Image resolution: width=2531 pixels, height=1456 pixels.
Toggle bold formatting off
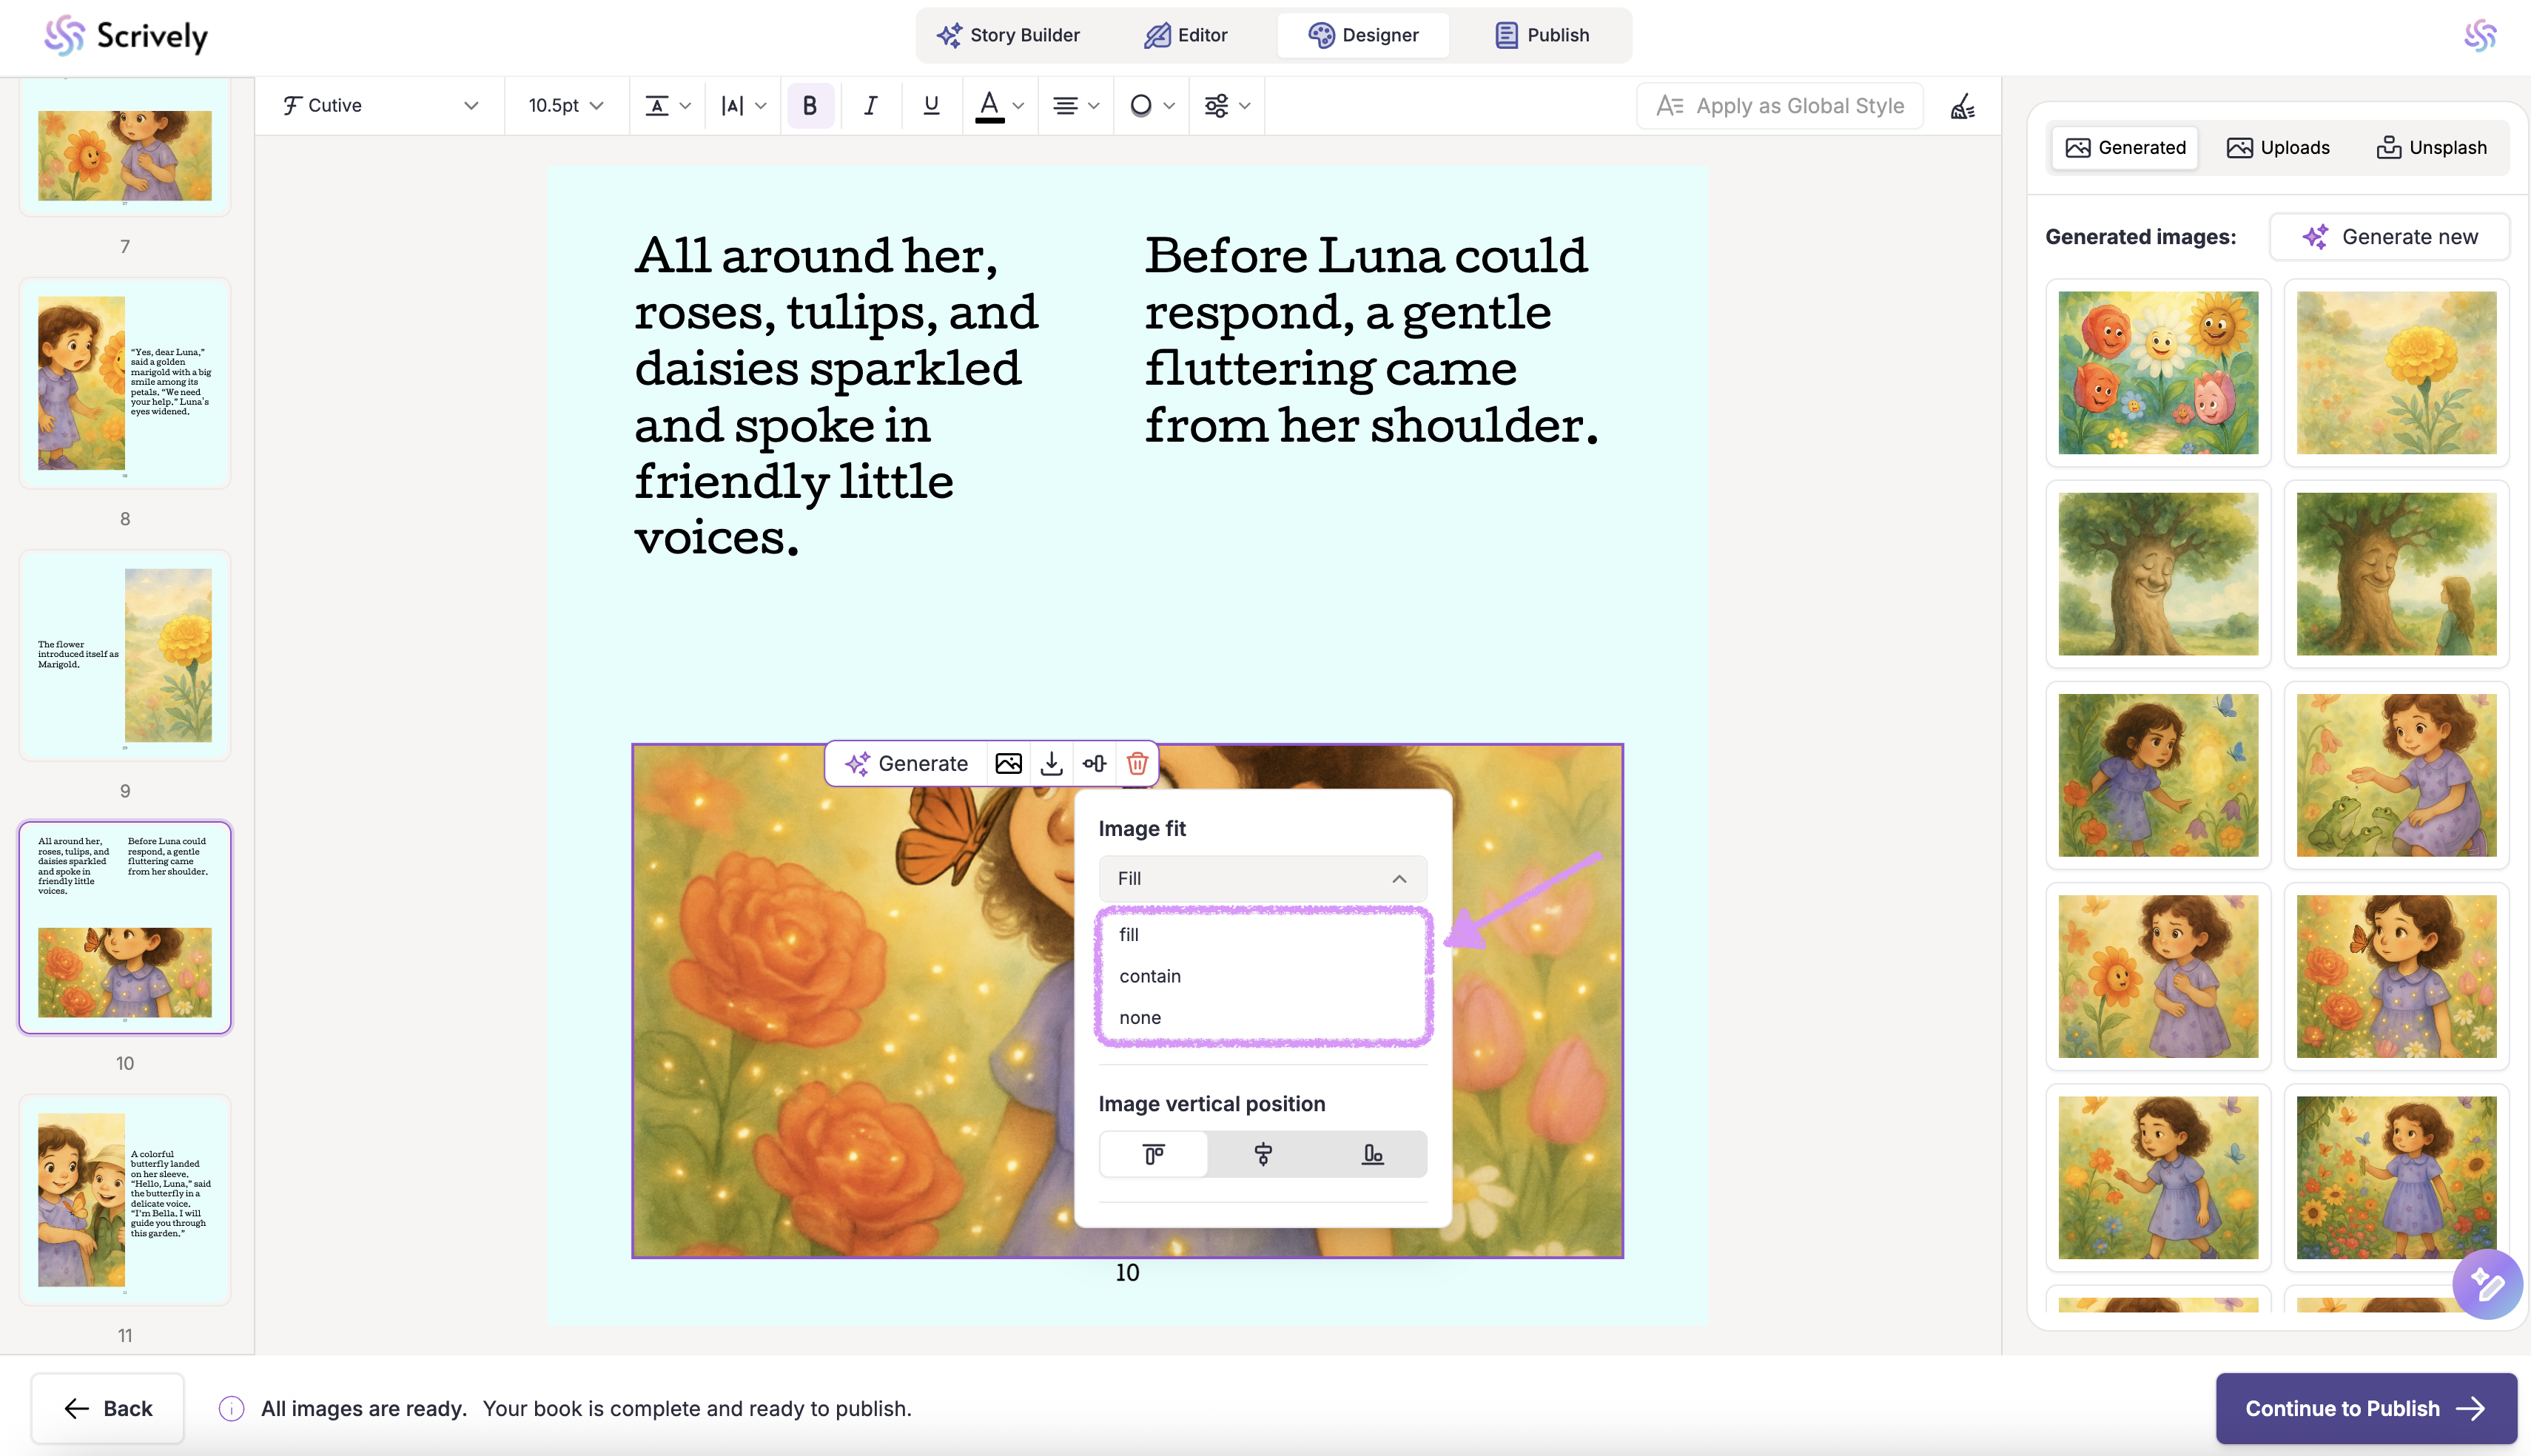(x=810, y=106)
